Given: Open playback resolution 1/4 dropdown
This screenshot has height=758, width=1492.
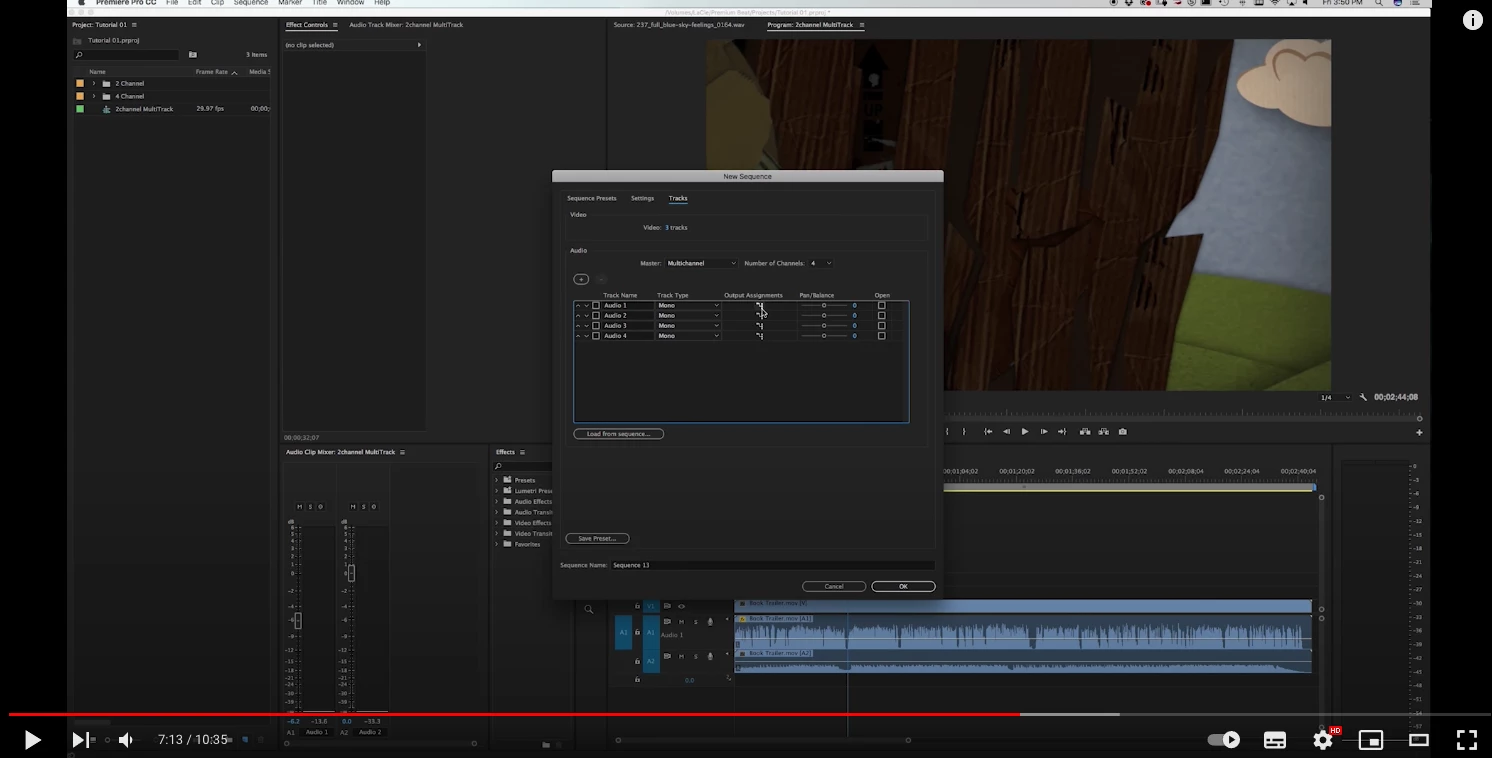Looking at the screenshot, I should [x=1336, y=397].
